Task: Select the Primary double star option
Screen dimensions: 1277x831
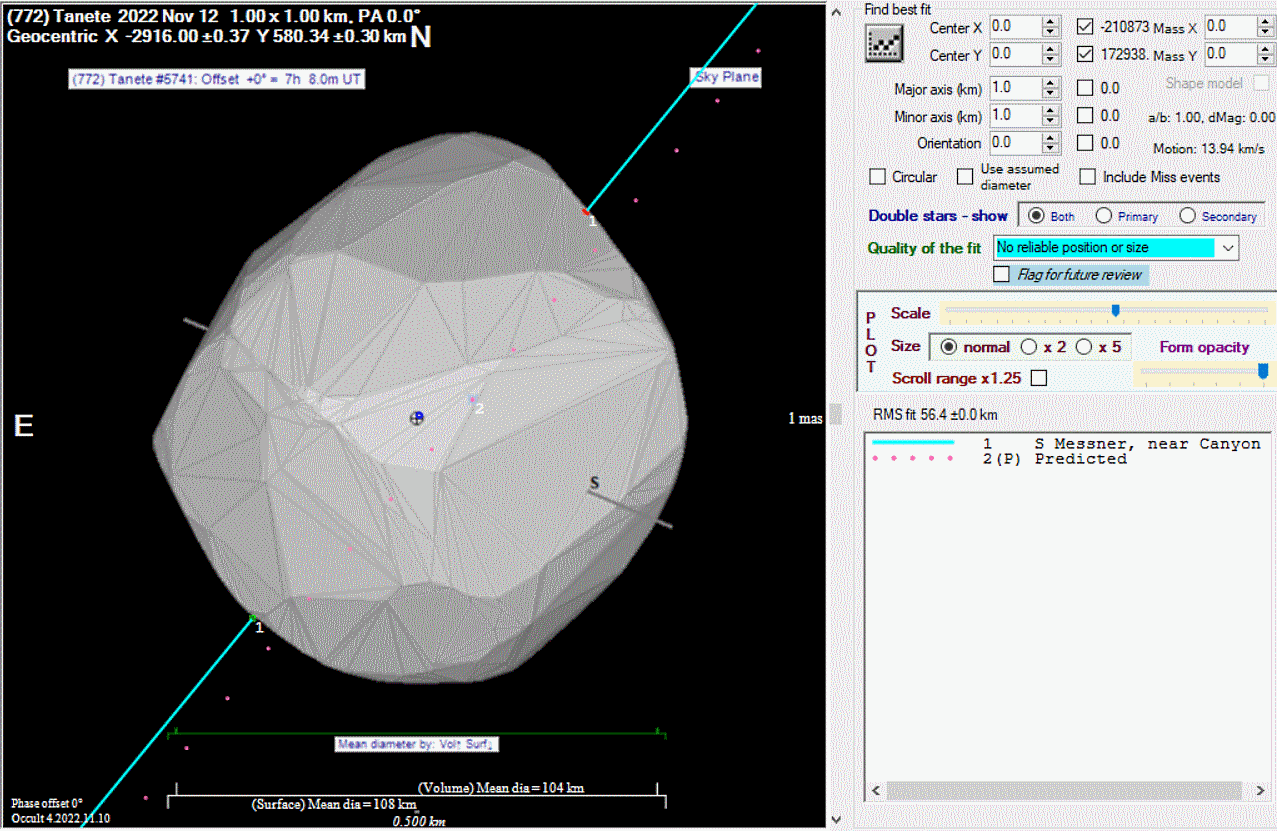Action: (x=1104, y=216)
